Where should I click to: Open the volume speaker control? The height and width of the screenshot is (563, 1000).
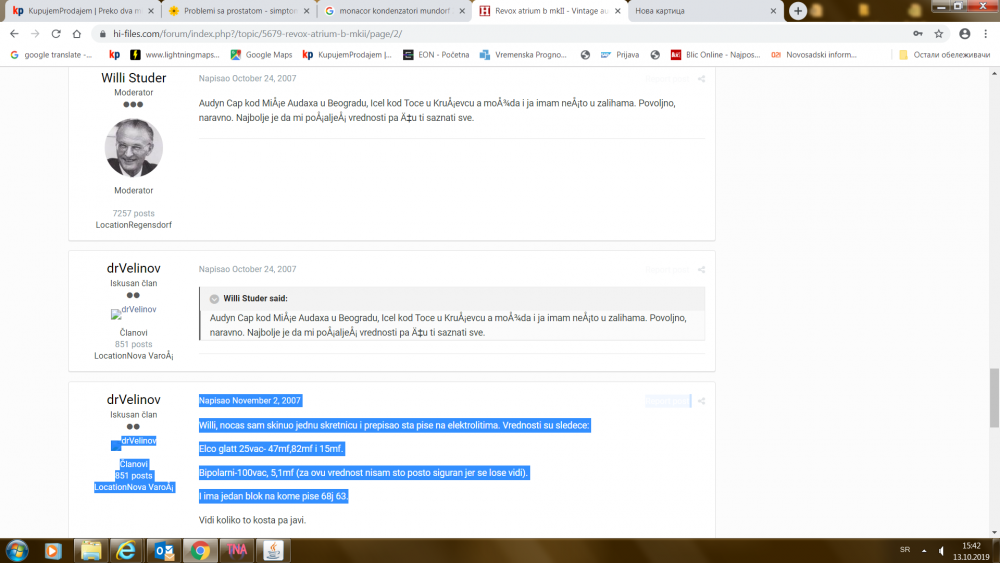(942, 550)
